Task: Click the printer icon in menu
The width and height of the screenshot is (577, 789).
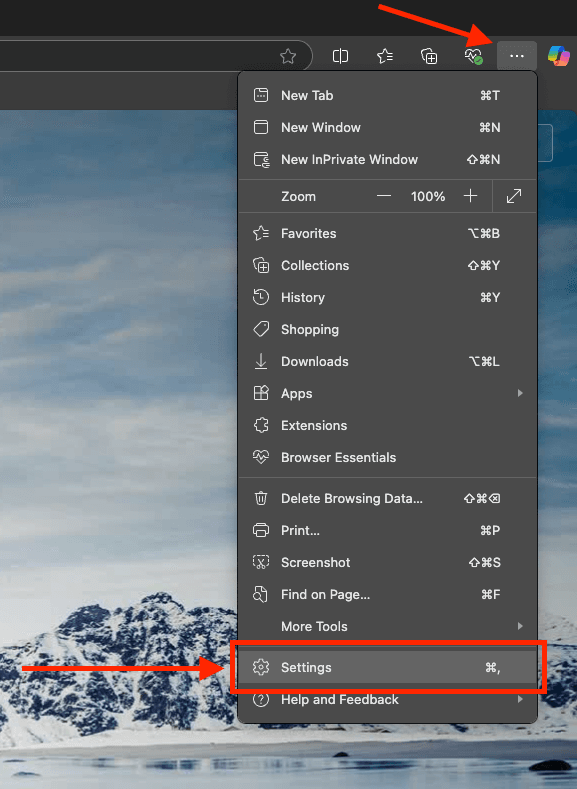Action: 261,530
